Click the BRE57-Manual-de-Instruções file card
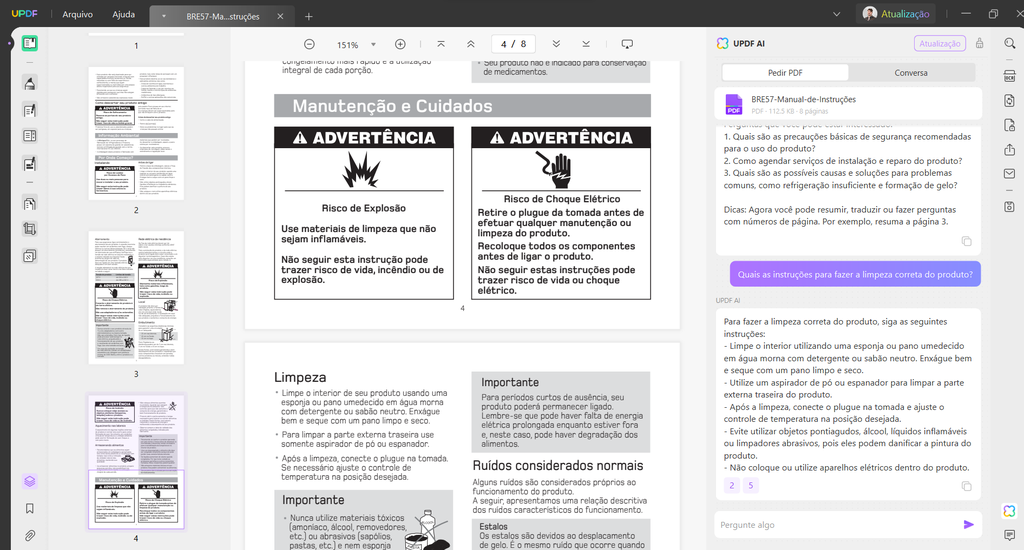Image resolution: width=1024 pixels, height=550 pixels. pos(848,105)
